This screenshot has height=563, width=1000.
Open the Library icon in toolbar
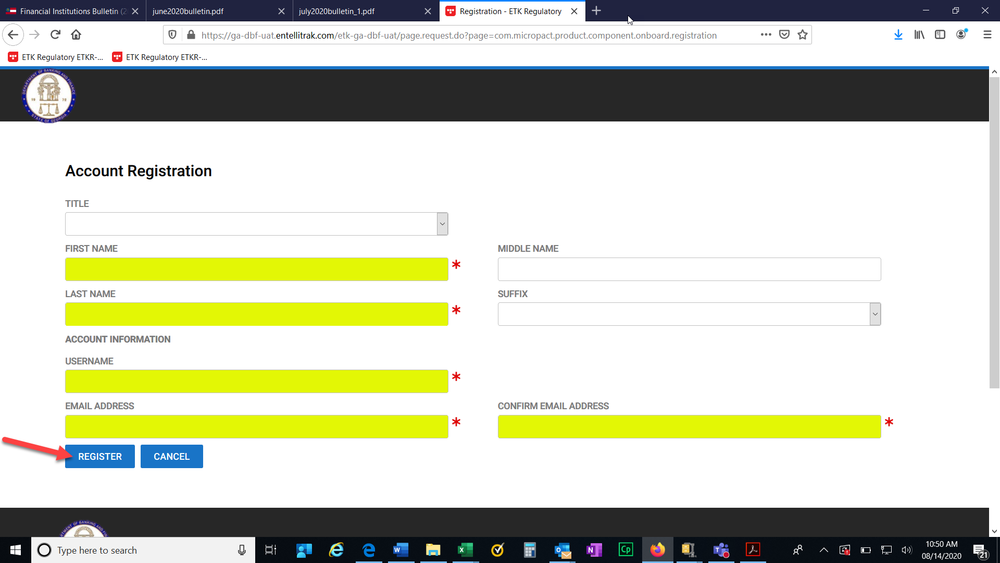click(x=919, y=34)
